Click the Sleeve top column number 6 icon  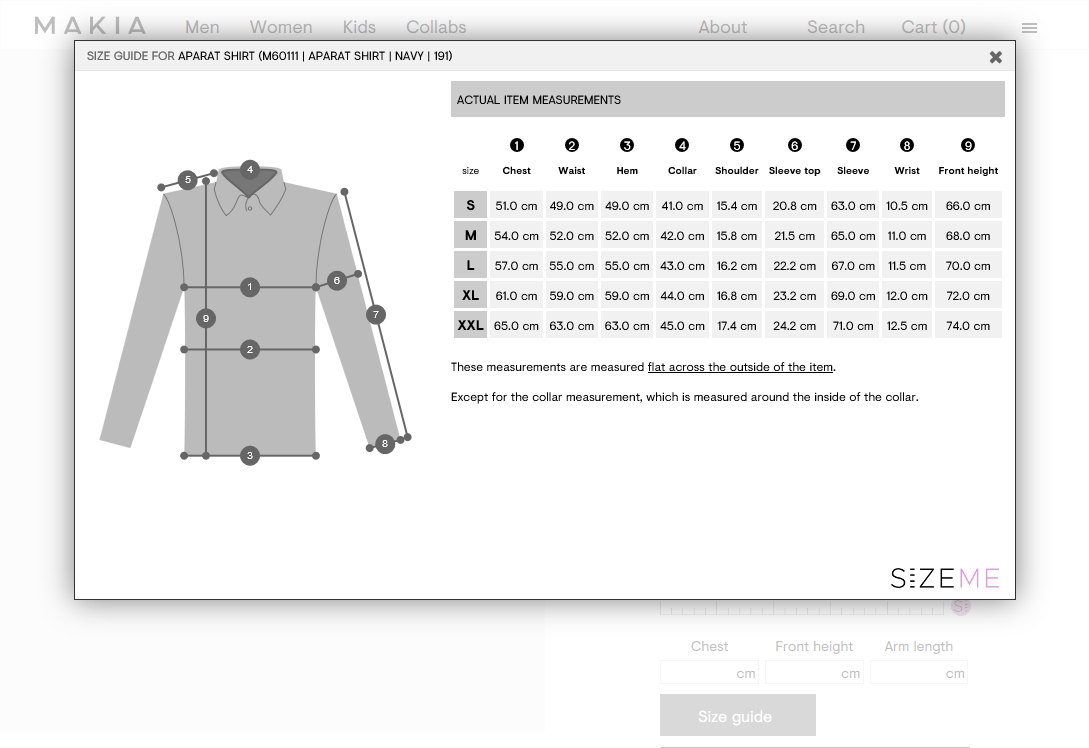click(795, 145)
